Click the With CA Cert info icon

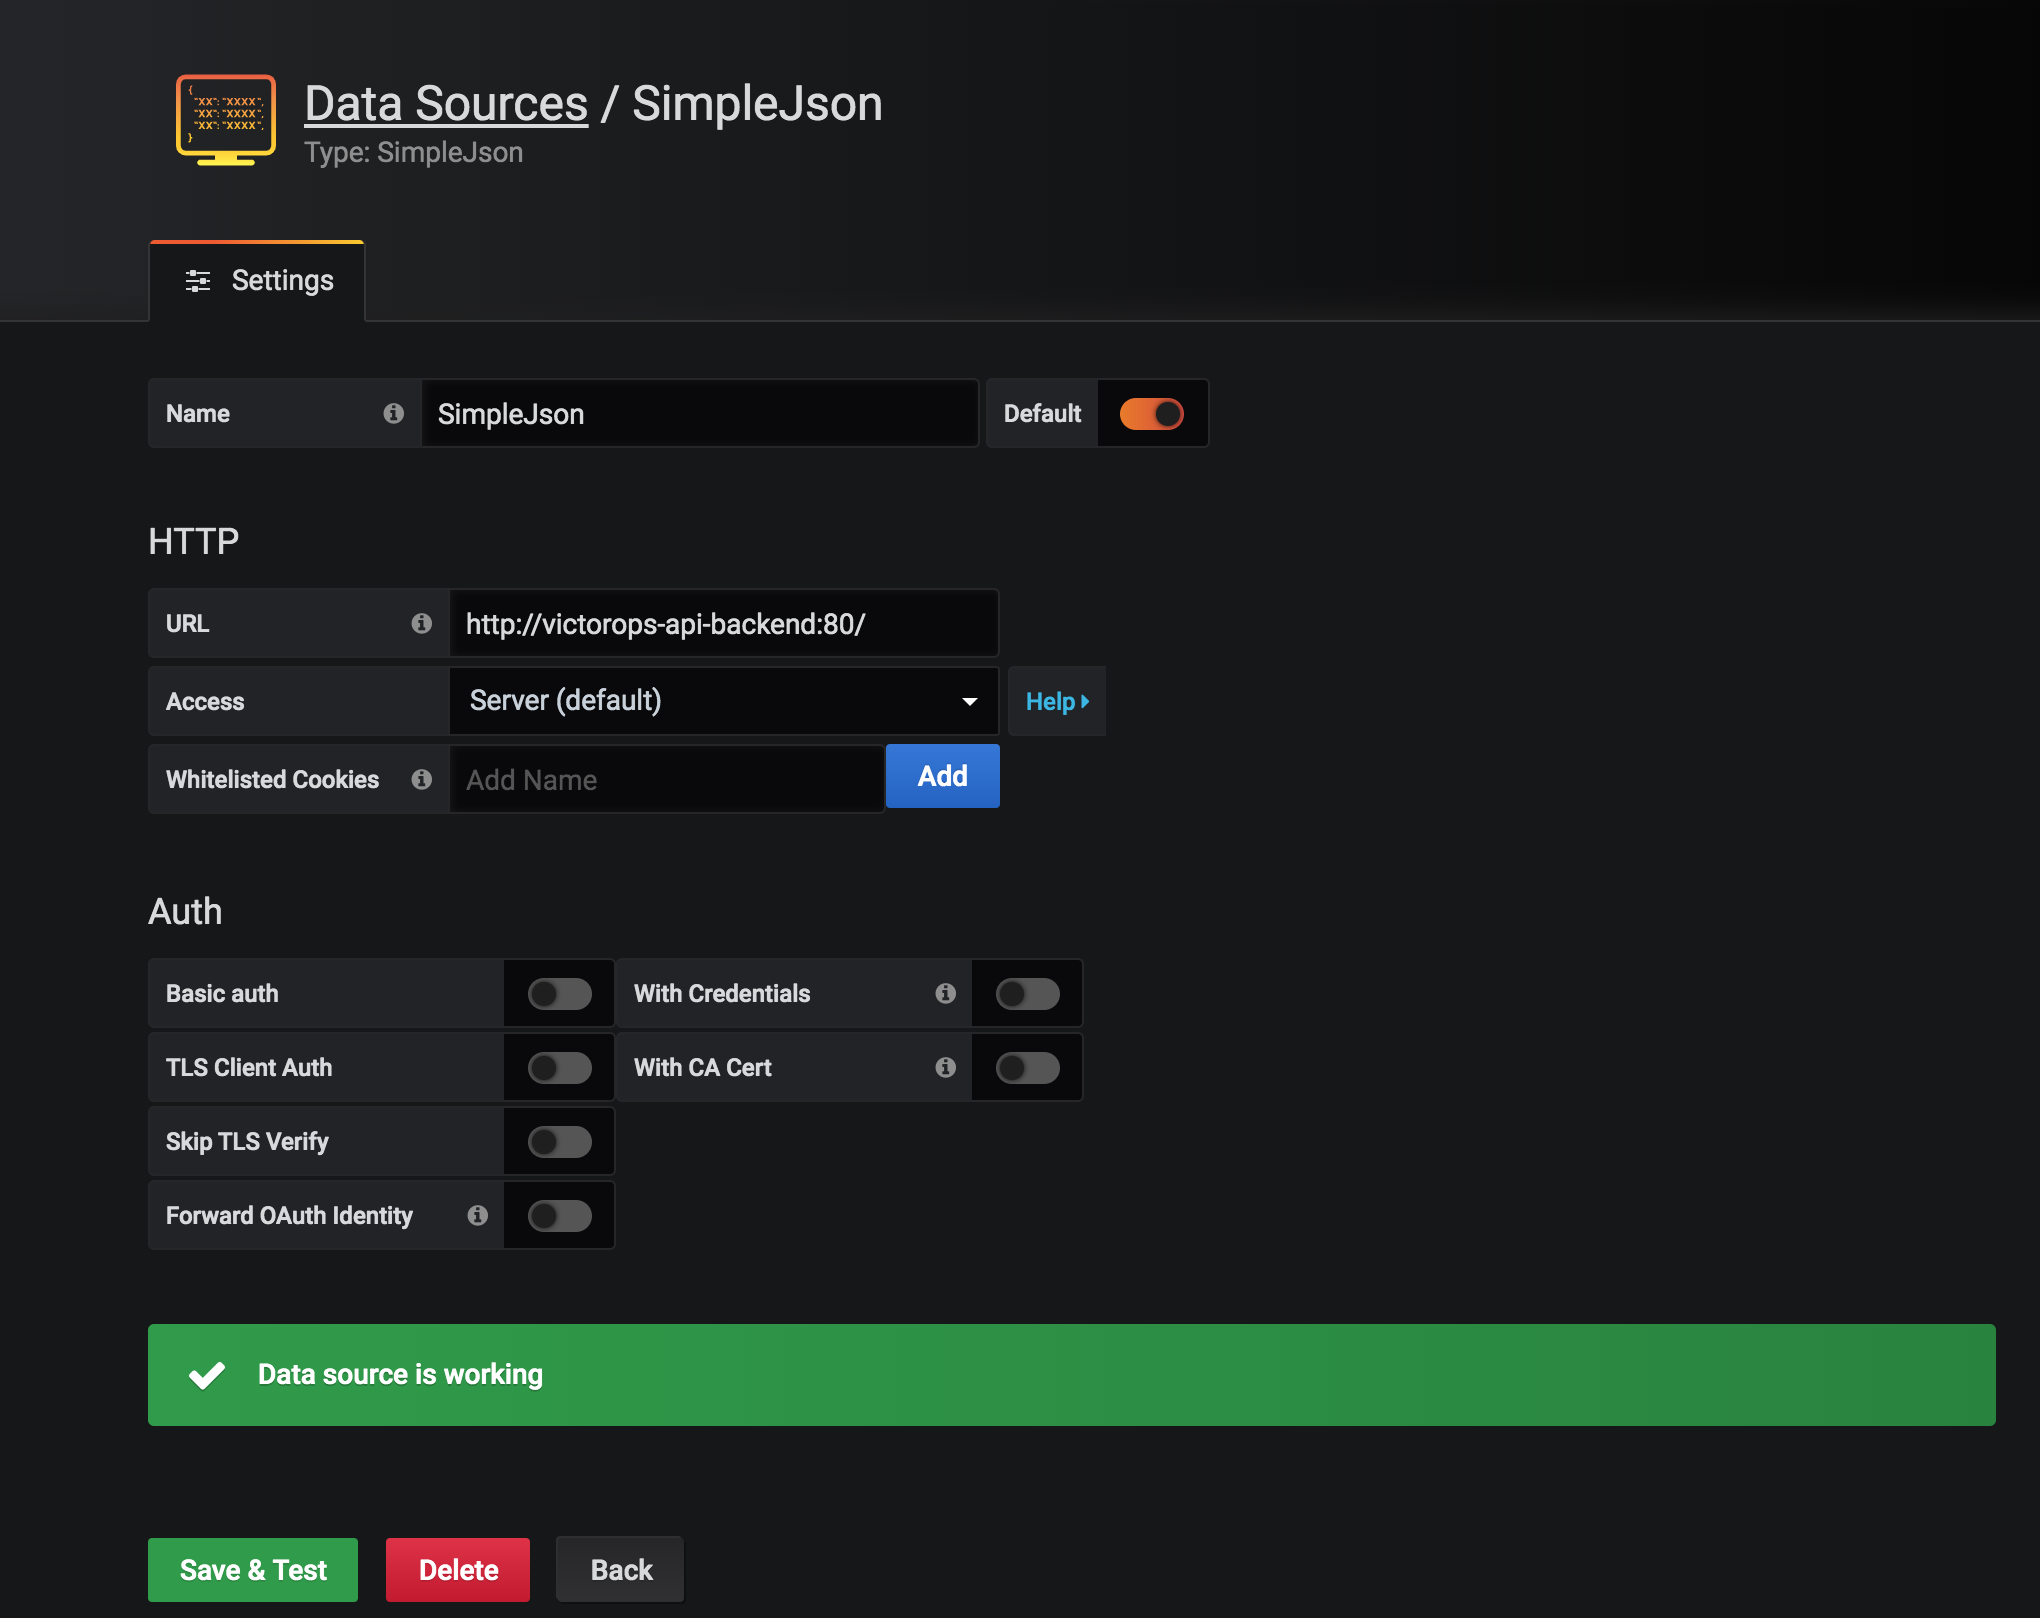tap(945, 1067)
